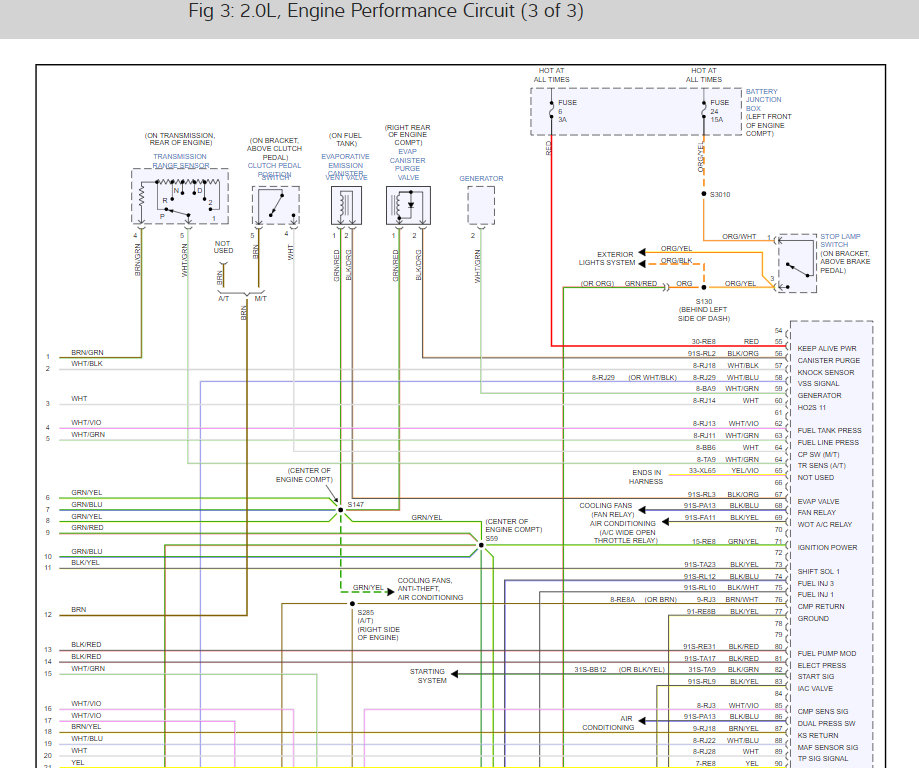Click the STARTING SYSTEM destination label
Screen dimensions: 919x780
tap(428, 676)
